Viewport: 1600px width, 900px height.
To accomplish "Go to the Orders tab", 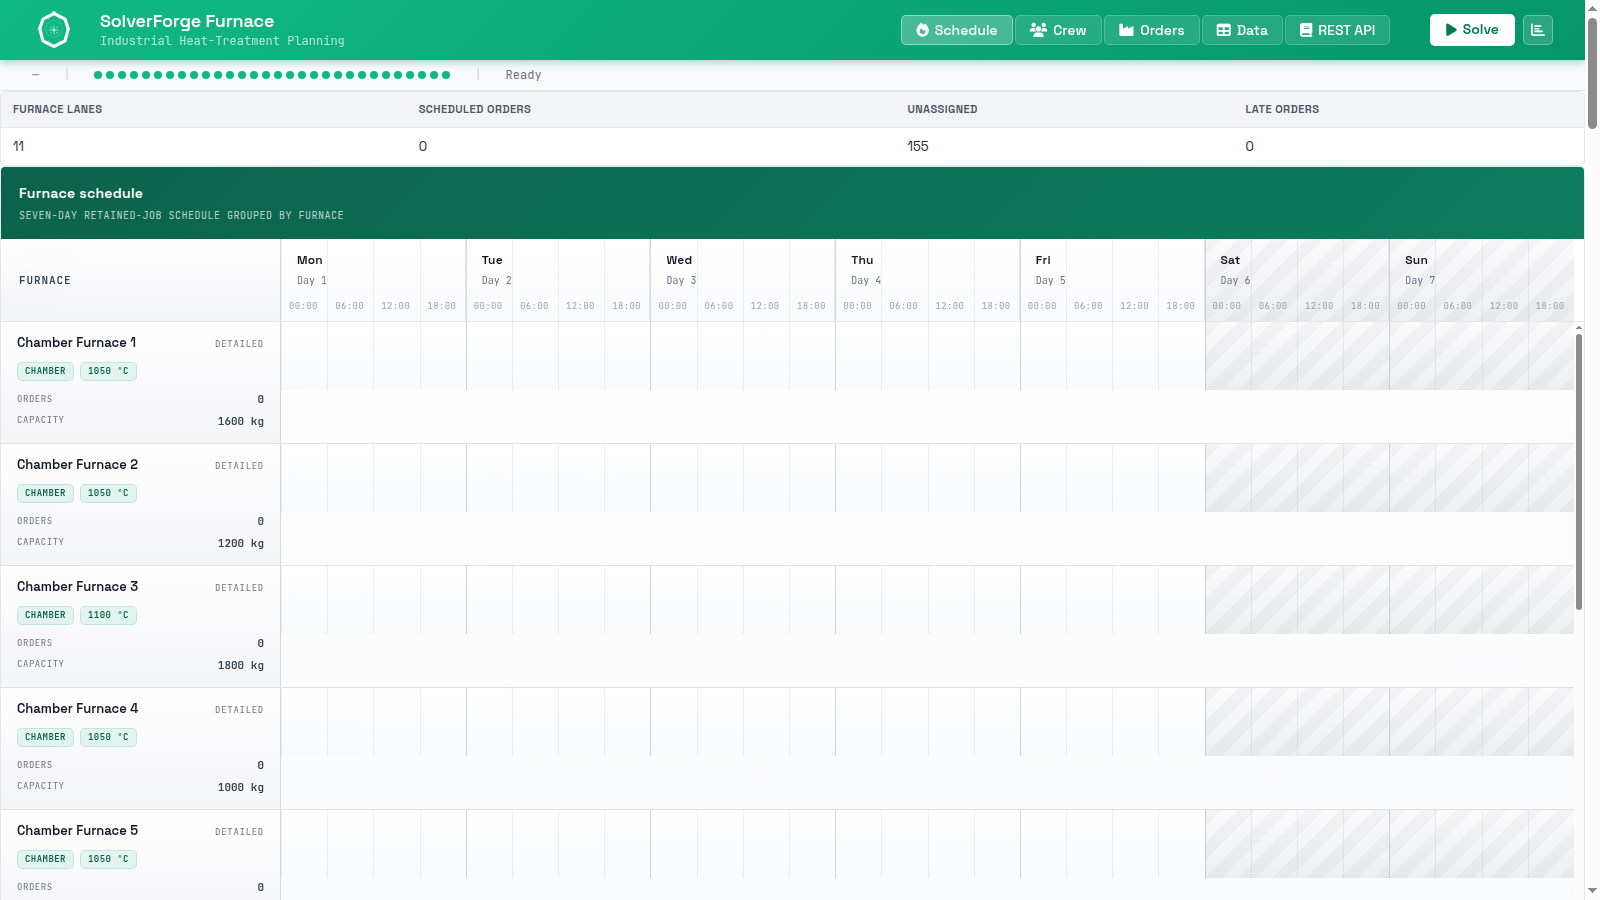I will (x=1151, y=30).
